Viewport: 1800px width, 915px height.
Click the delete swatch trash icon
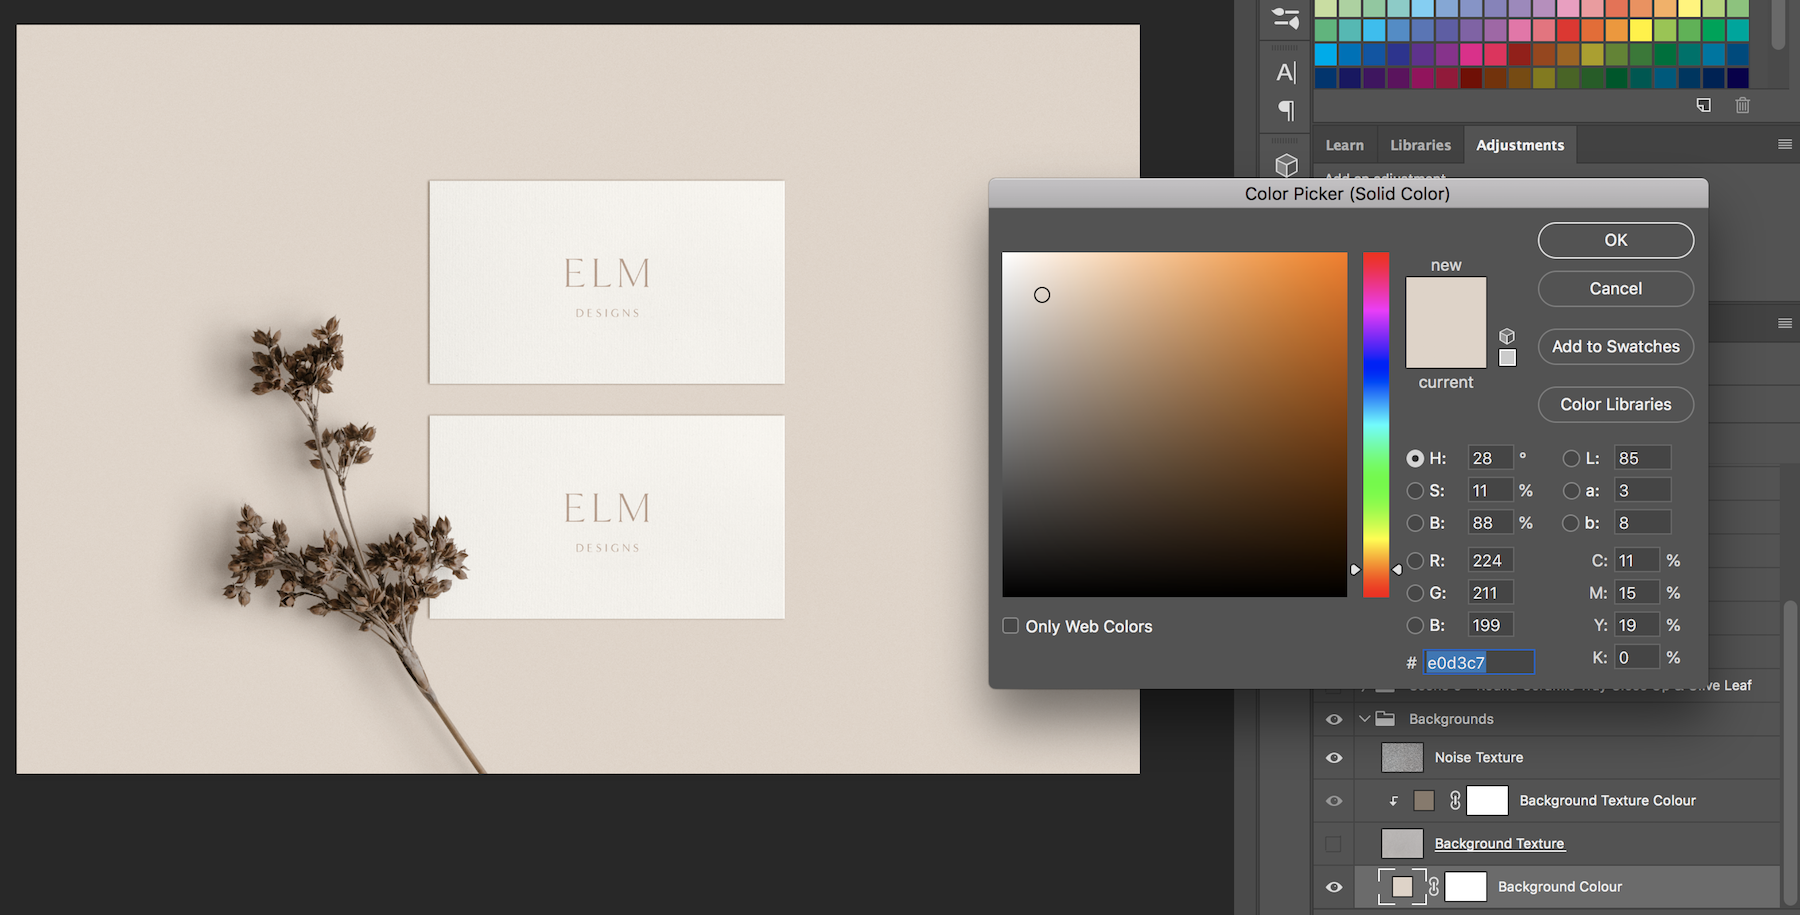[x=1742, y=105]
